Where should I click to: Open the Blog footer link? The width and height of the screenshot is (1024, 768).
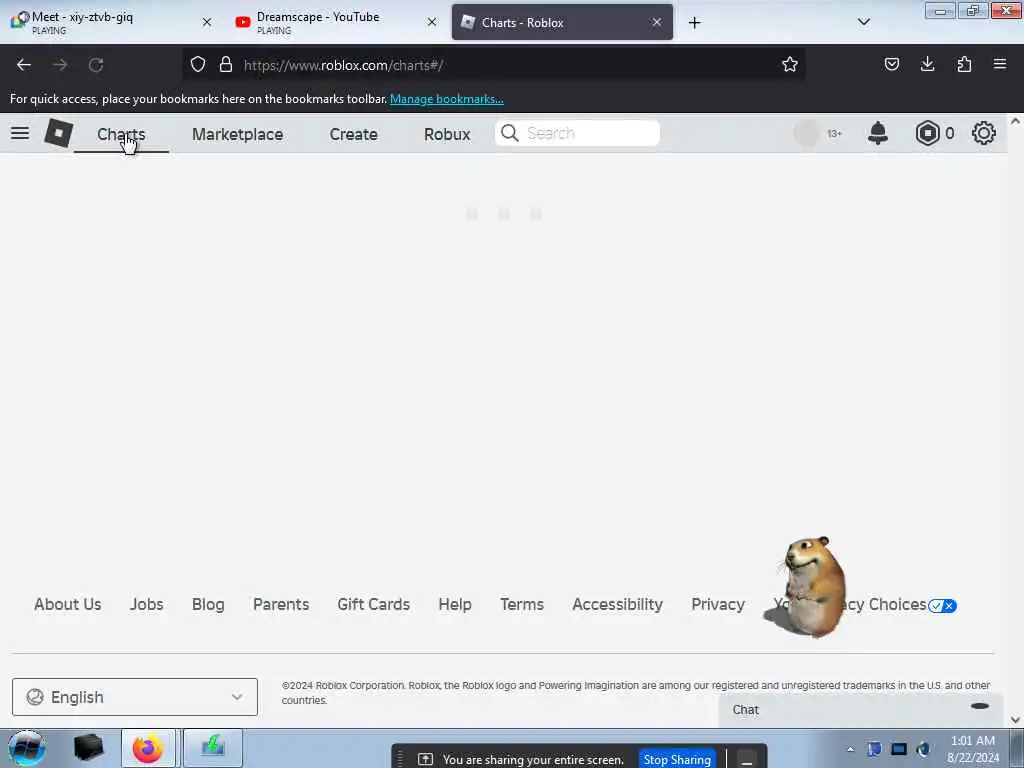click(208, 605)
